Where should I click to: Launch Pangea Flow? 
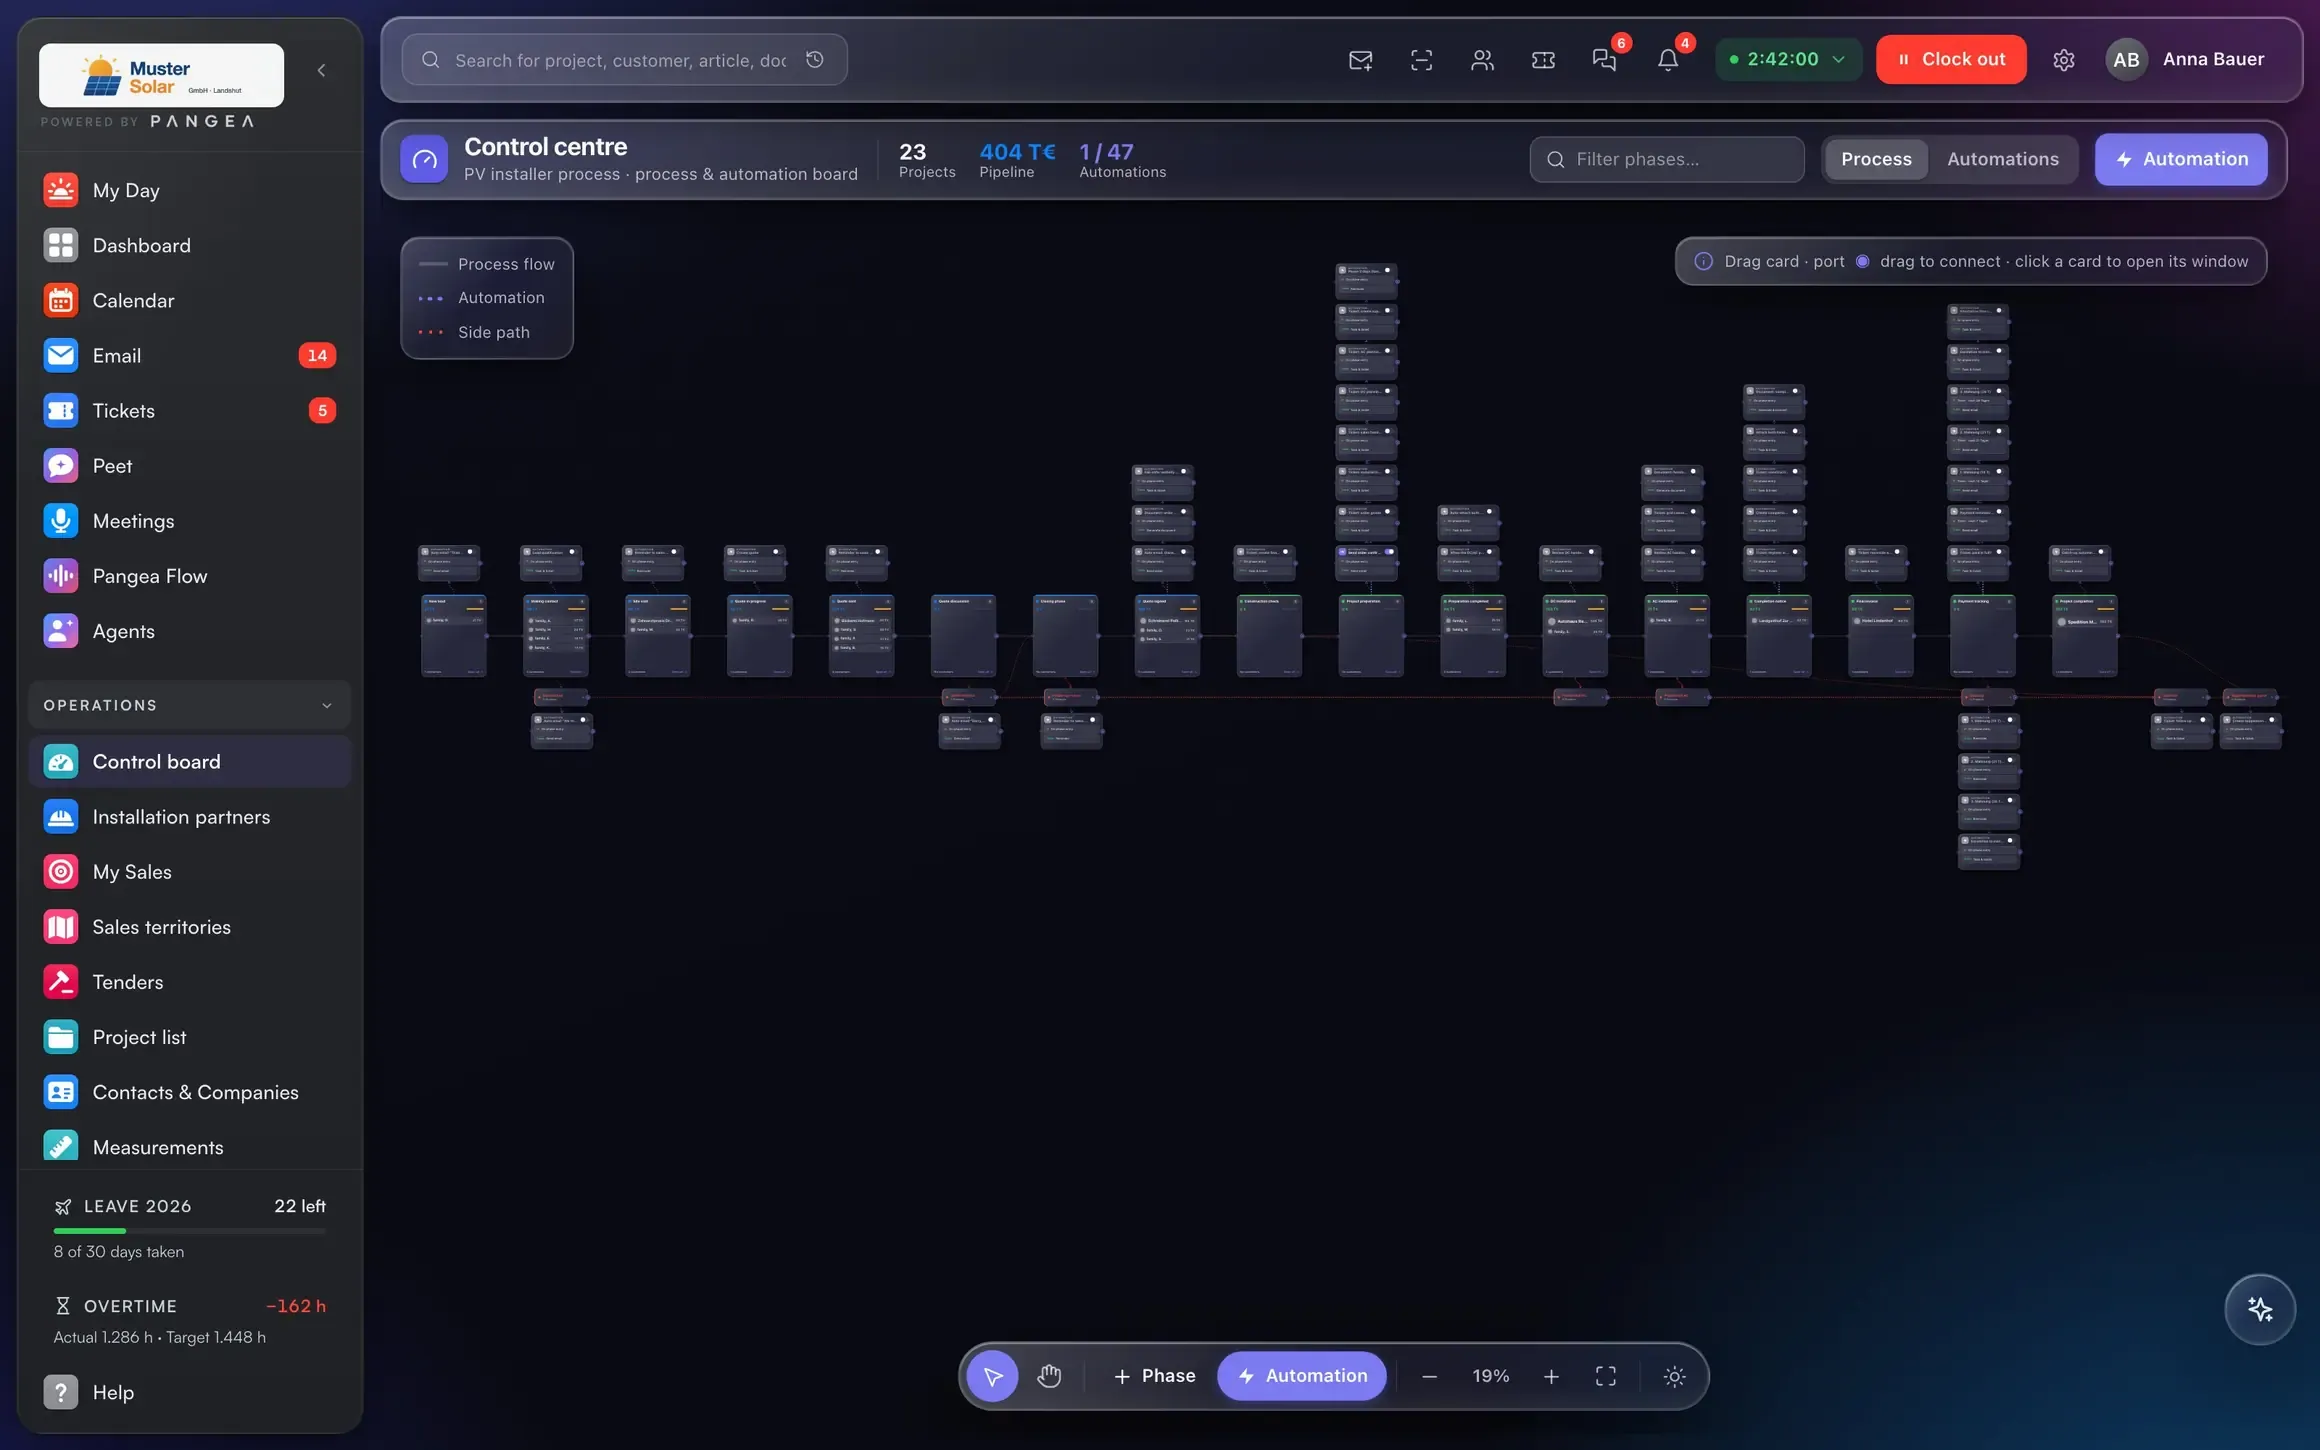click(x=189, y=575)
